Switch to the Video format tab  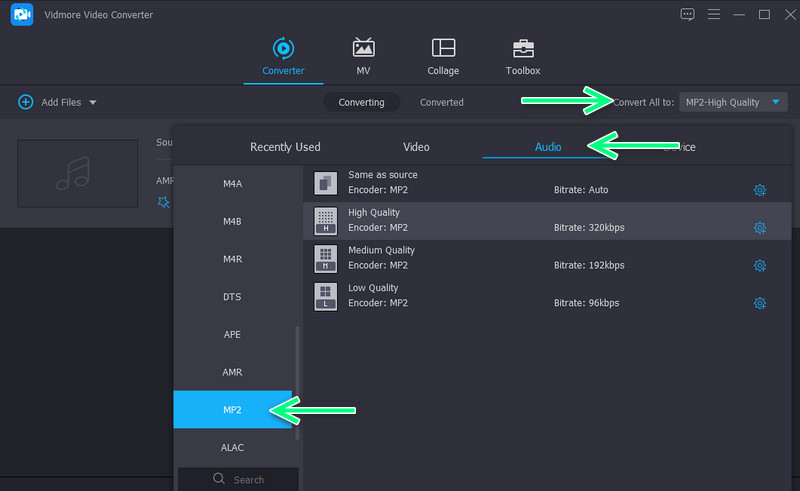(416, 147)
